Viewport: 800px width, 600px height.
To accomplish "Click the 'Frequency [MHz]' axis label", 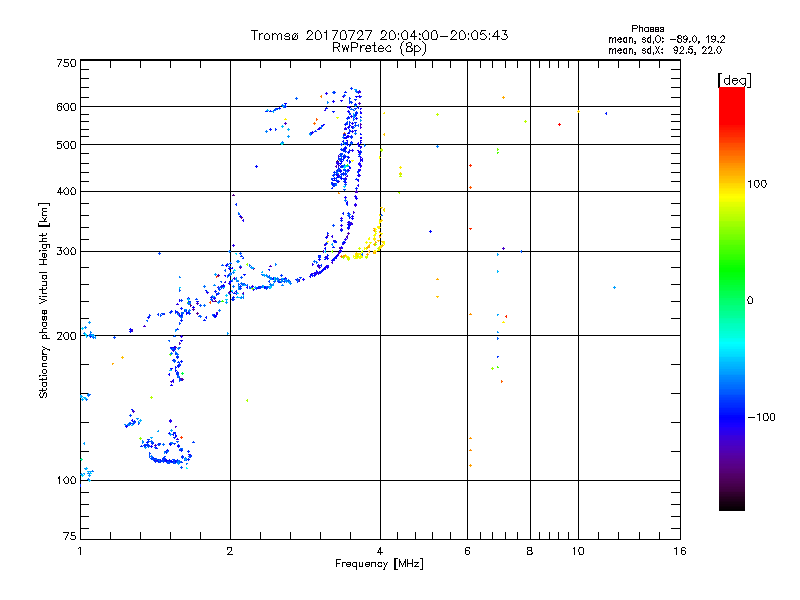I will tap(379, 564).
